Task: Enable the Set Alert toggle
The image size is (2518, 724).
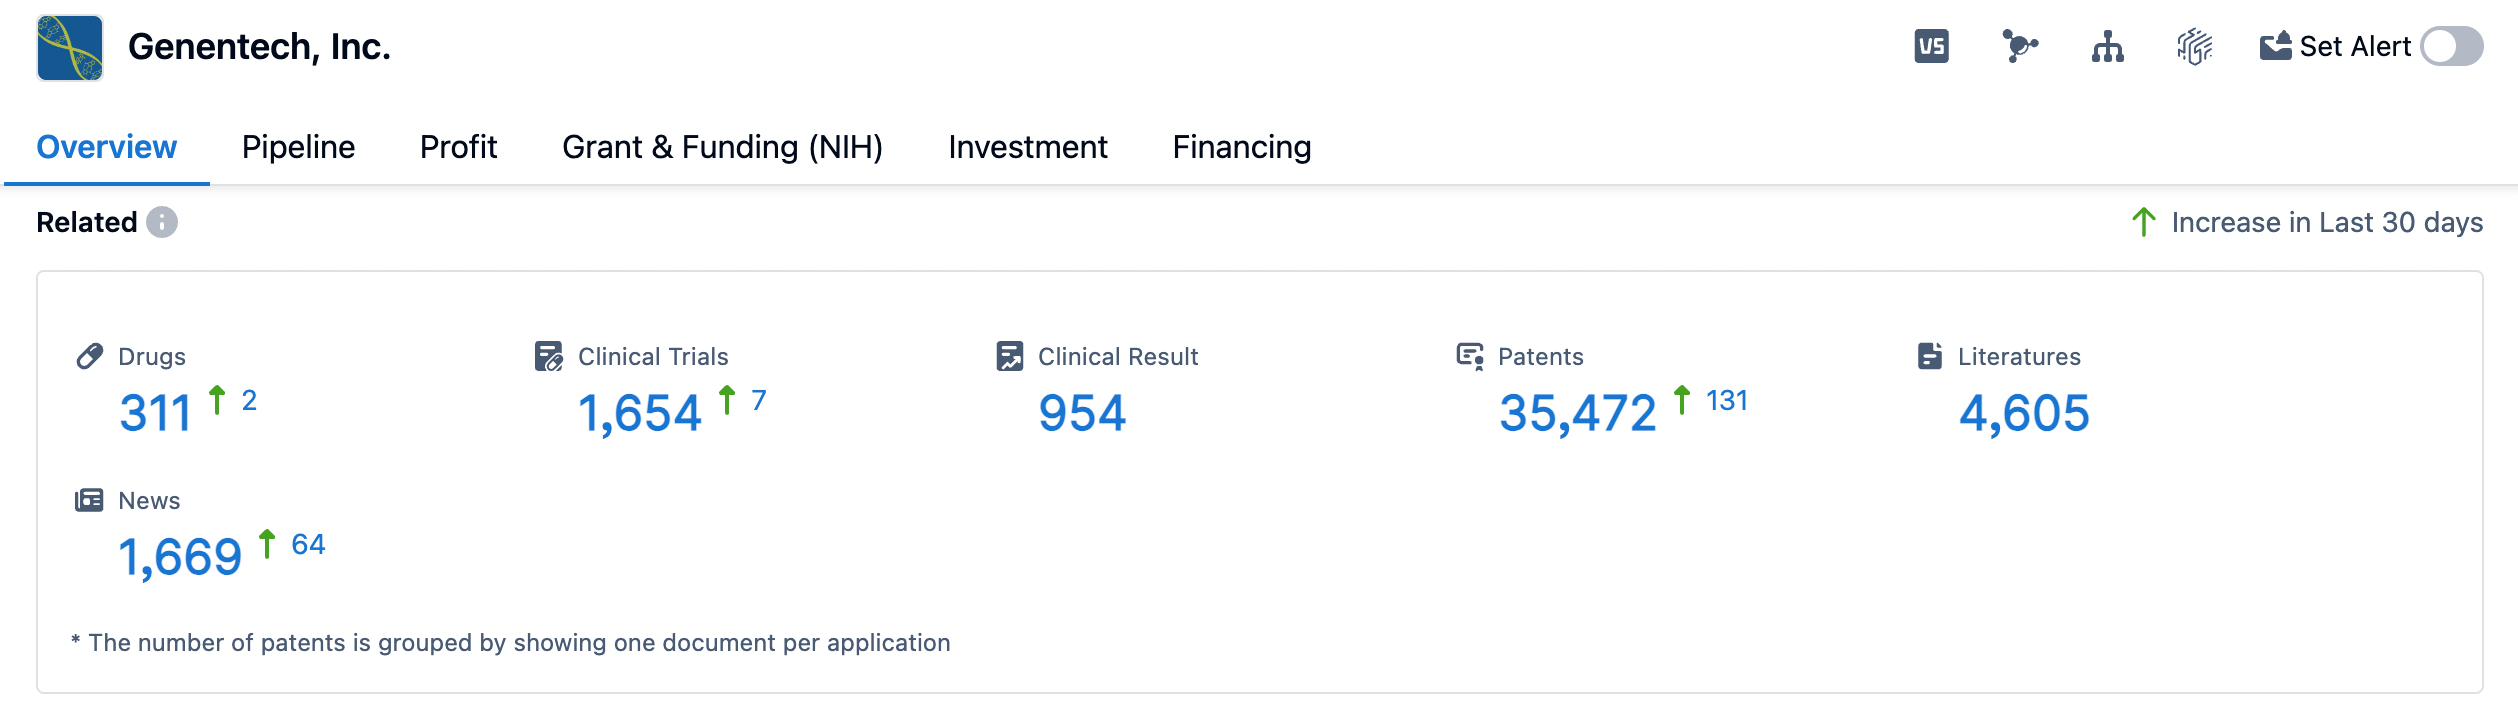Action: pyautogui.click(x=2451, y=47)
